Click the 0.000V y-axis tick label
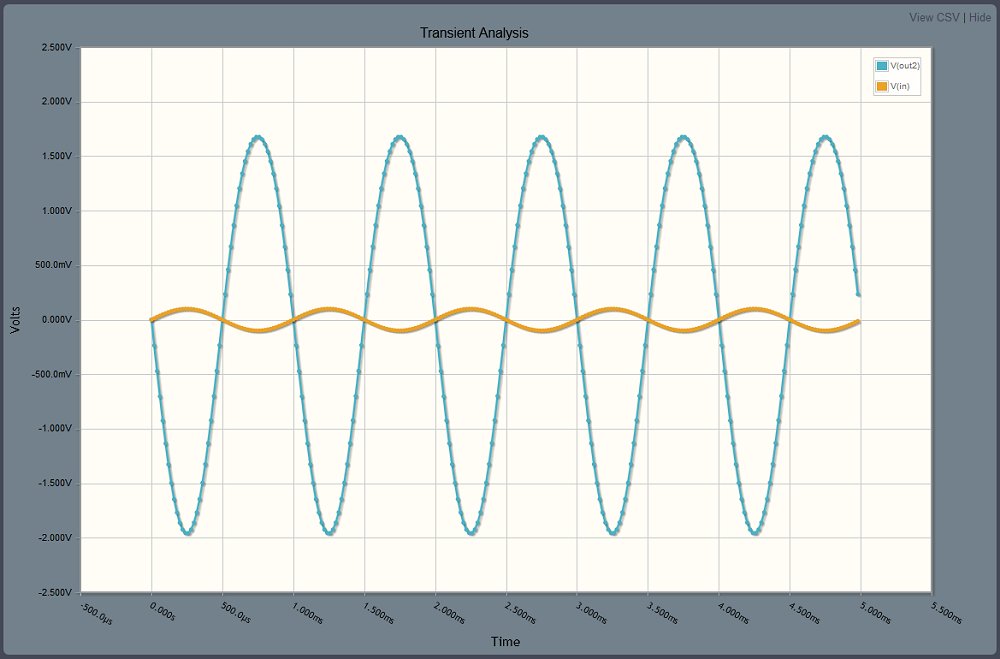This screenshot has width=1000, height=659. pos(55,320)
